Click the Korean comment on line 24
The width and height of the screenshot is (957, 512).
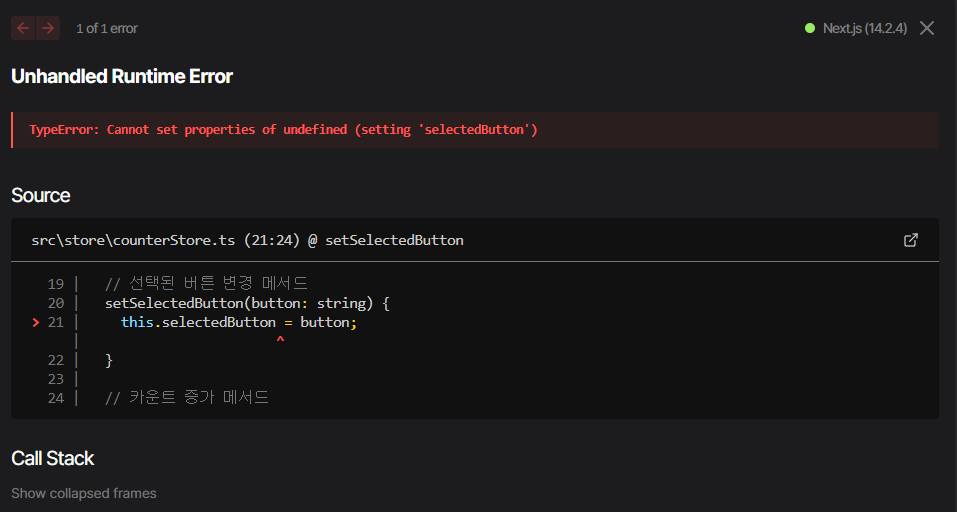point(187,398)
